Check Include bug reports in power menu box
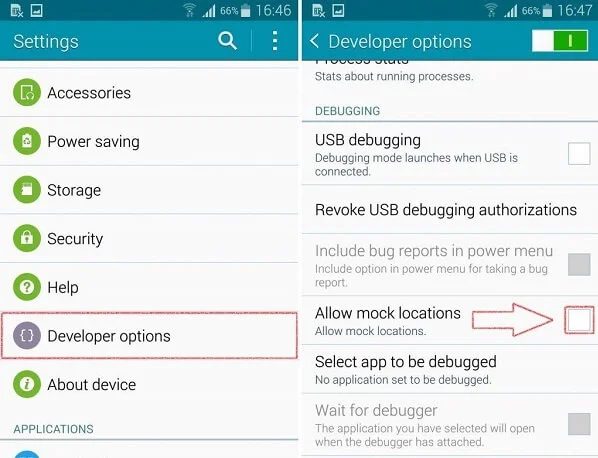 point(579,264)
